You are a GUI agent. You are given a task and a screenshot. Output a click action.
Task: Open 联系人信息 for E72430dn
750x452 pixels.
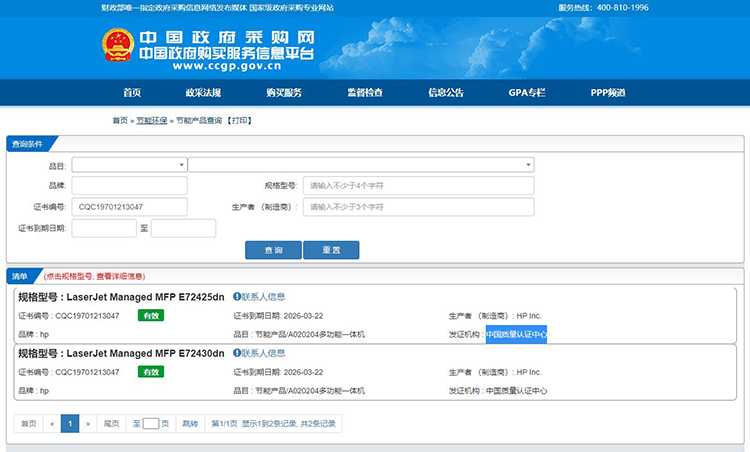[263, 353]
